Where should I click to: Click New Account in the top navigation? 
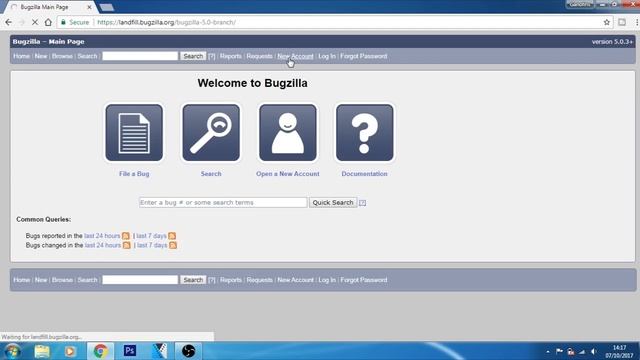pos(296,56)
